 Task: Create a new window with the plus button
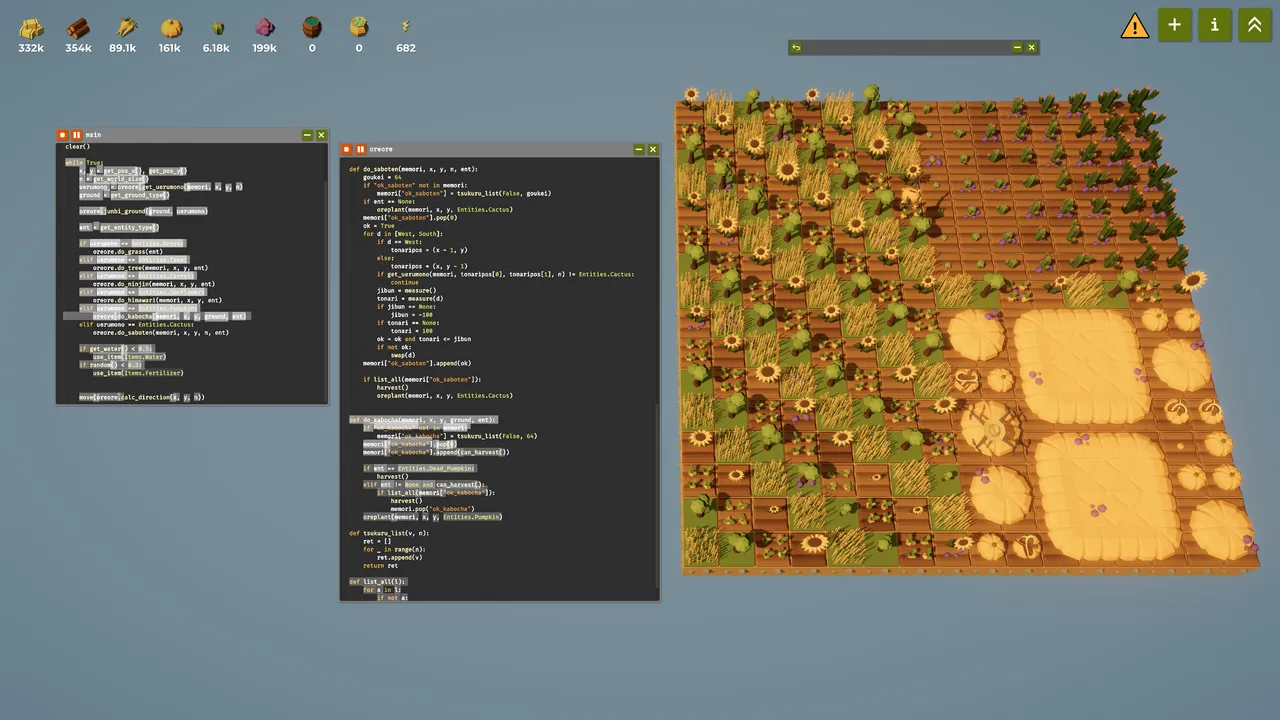point(1174,25)
